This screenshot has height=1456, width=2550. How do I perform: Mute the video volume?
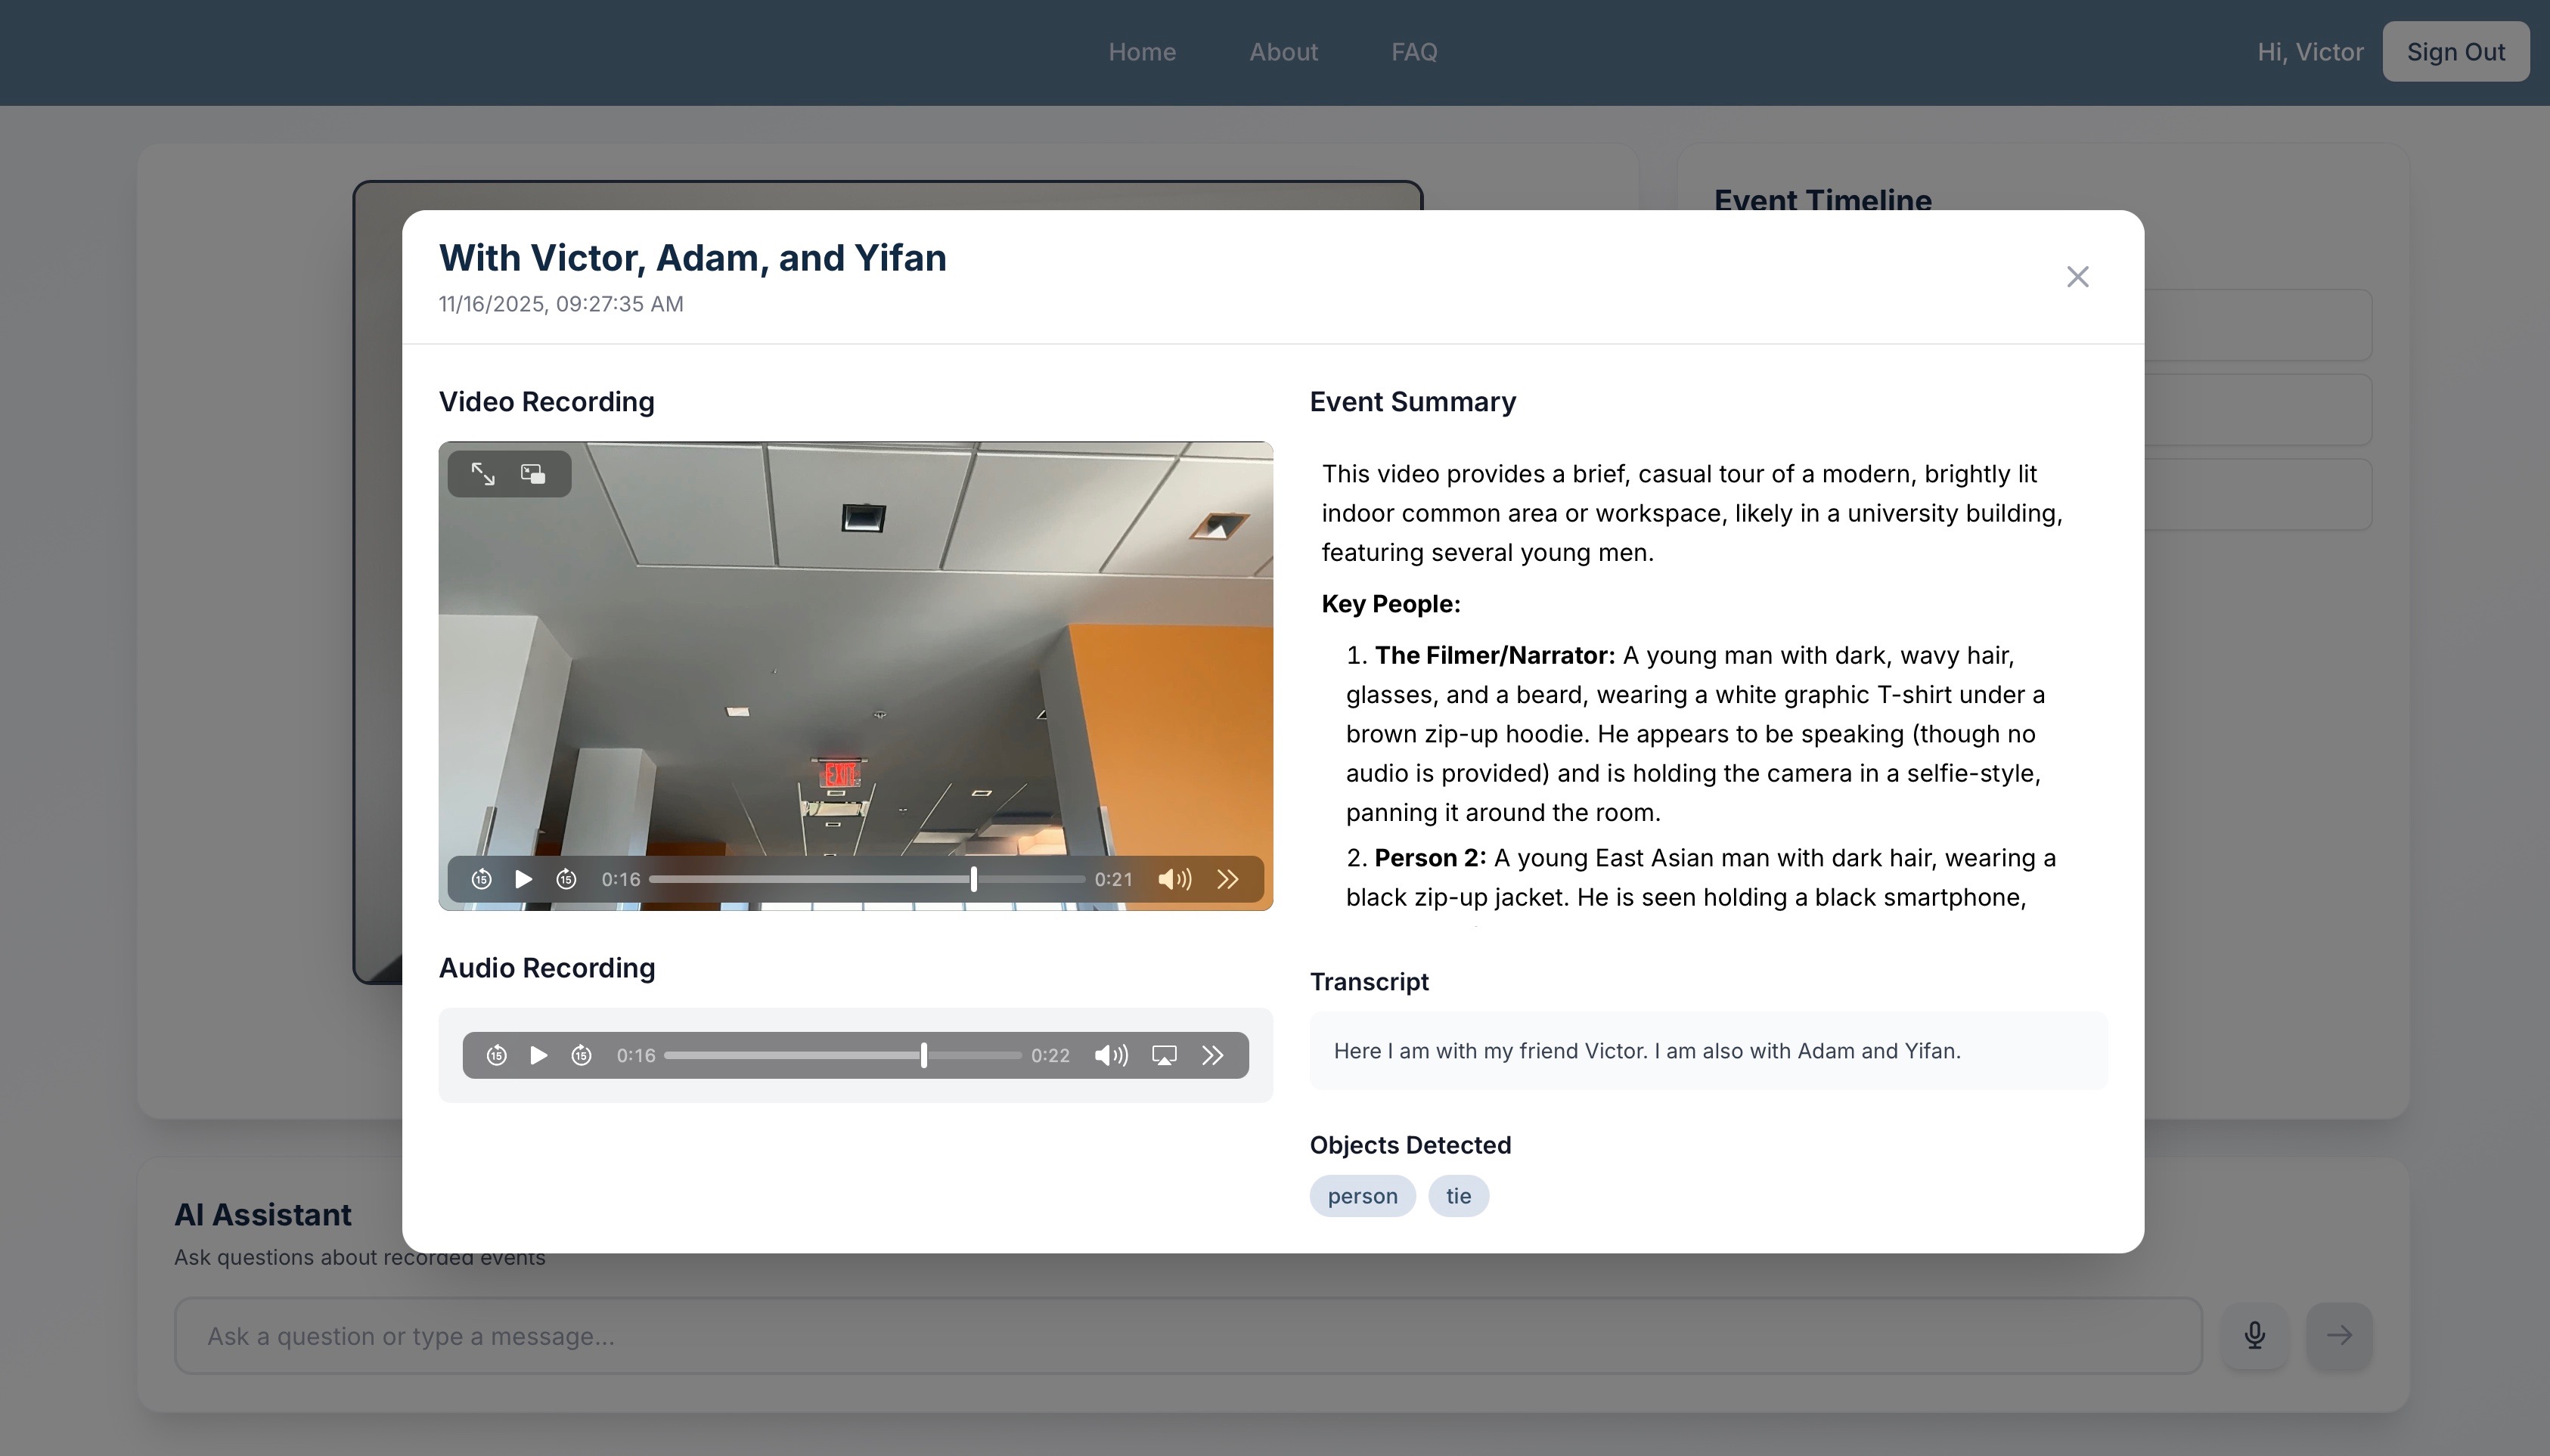[1174, 879]
